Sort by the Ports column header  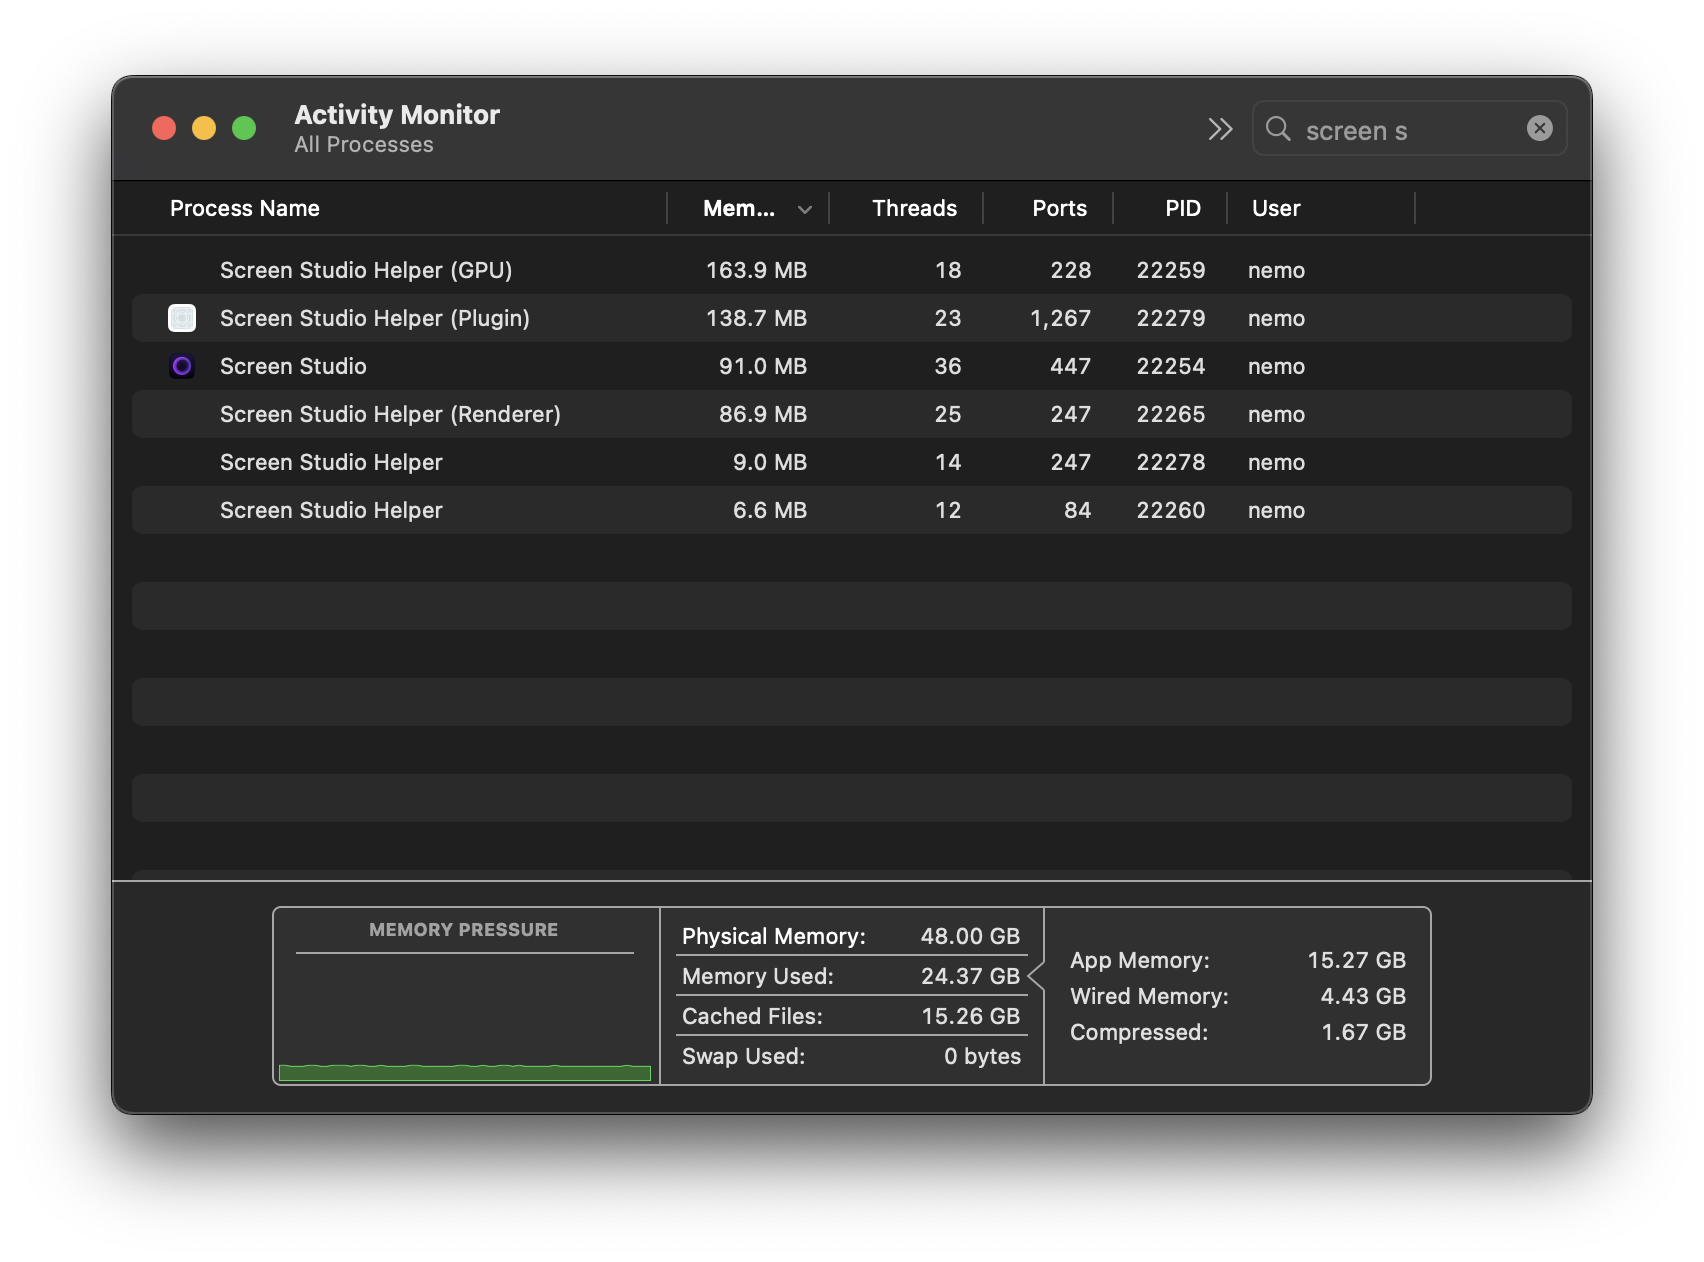click(x=1059, y=208)
